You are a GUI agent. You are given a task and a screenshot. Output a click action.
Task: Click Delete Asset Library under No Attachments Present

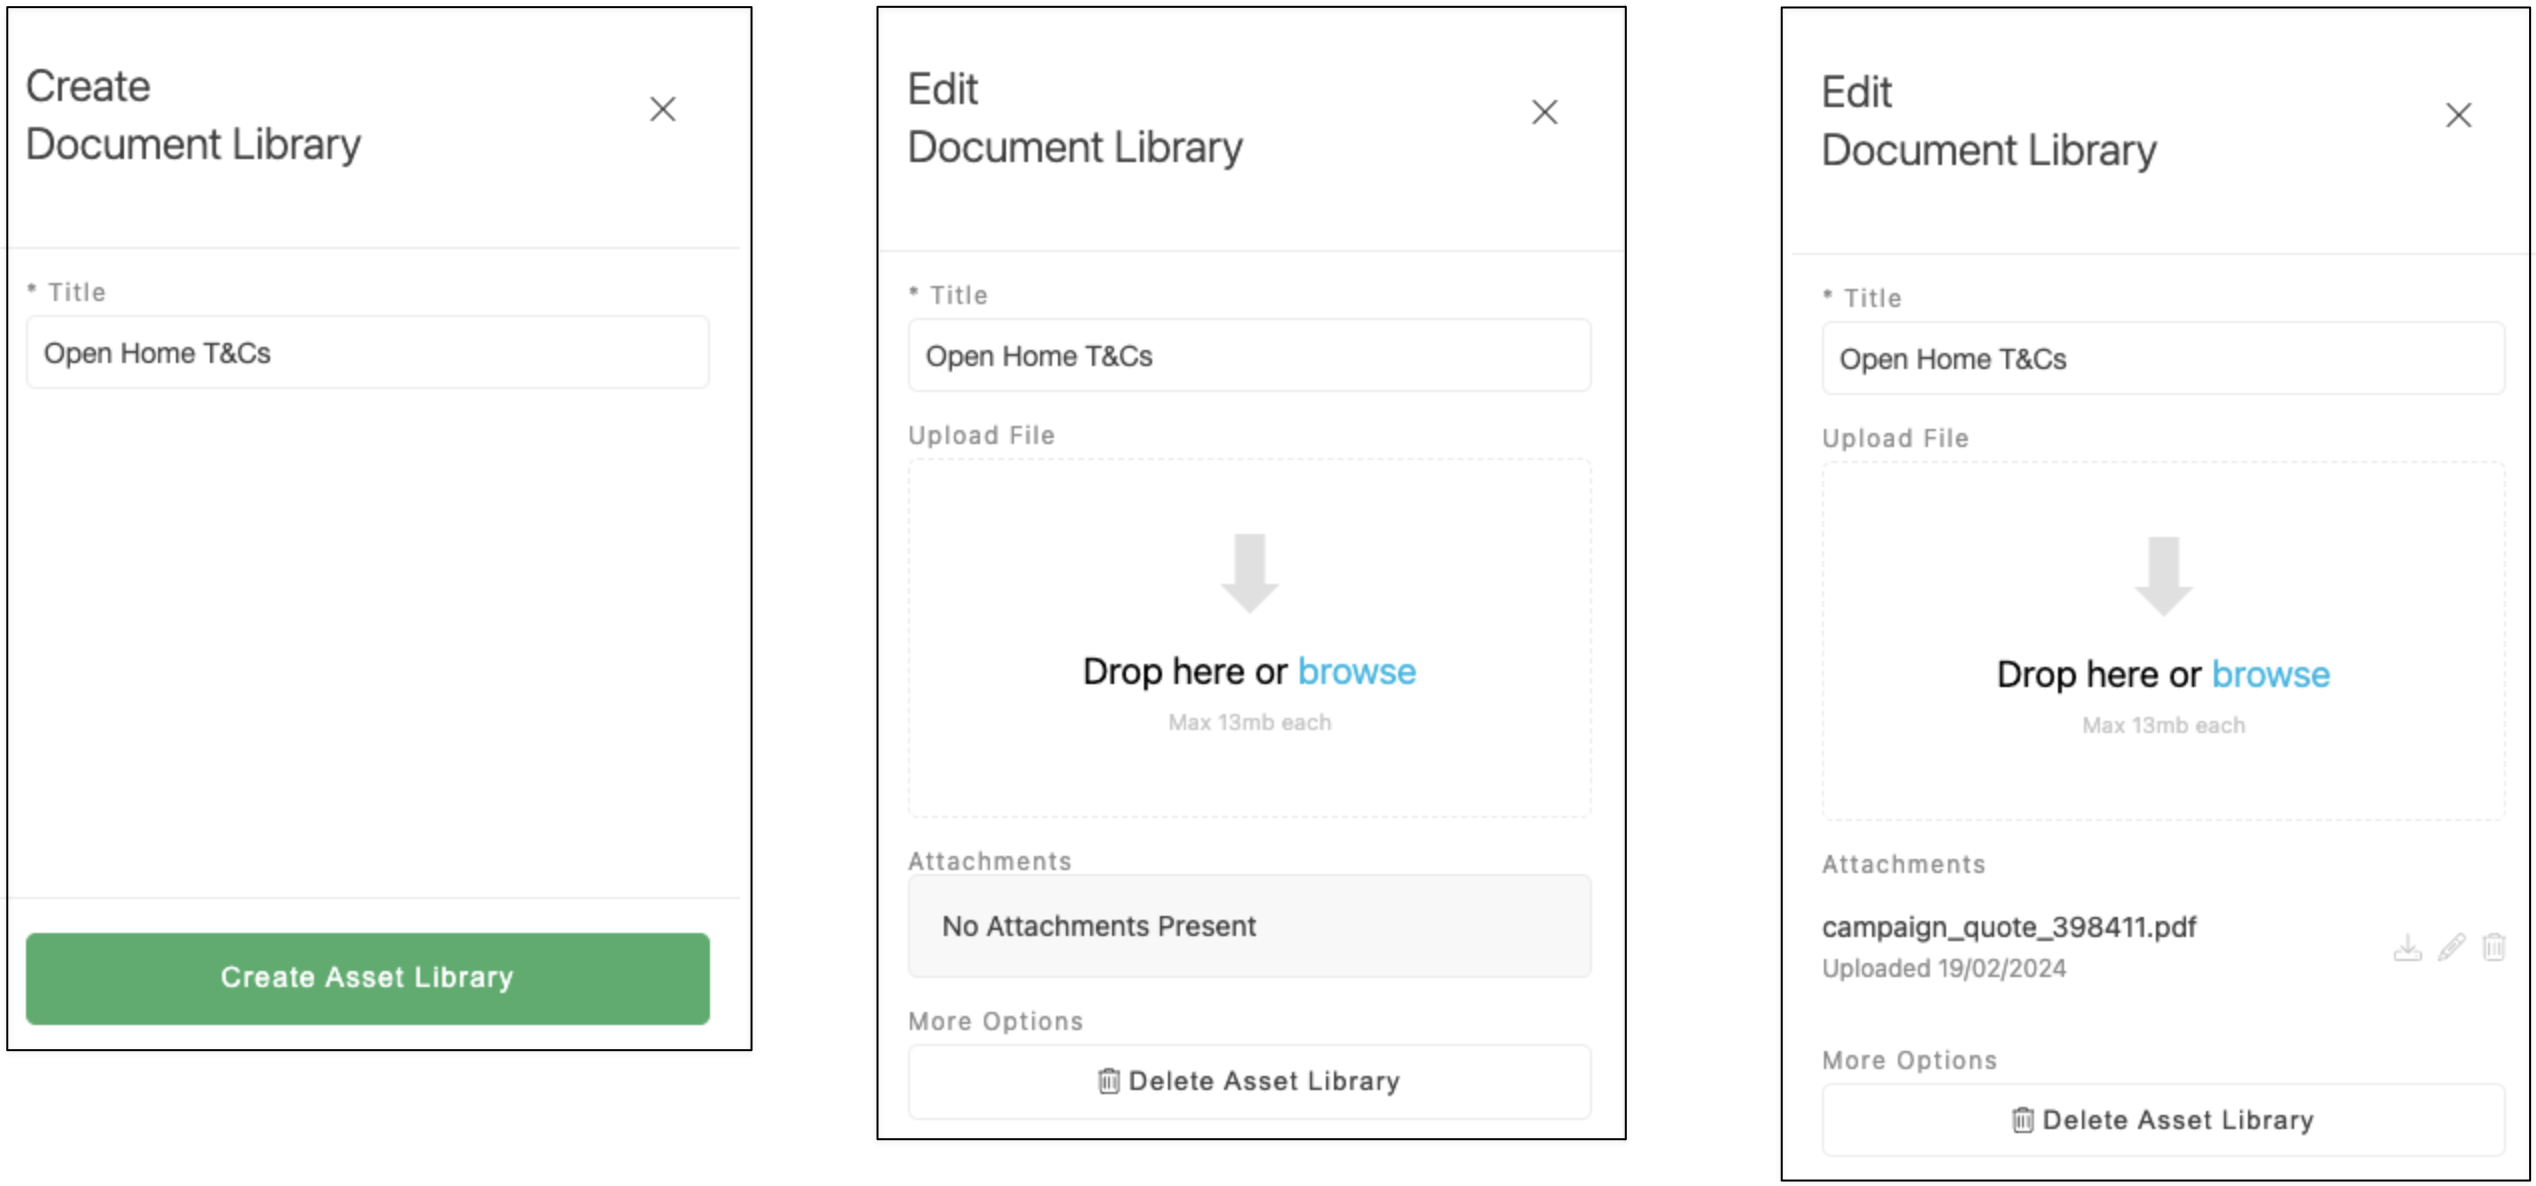pyautogui.click(x=1249, y=1081)
